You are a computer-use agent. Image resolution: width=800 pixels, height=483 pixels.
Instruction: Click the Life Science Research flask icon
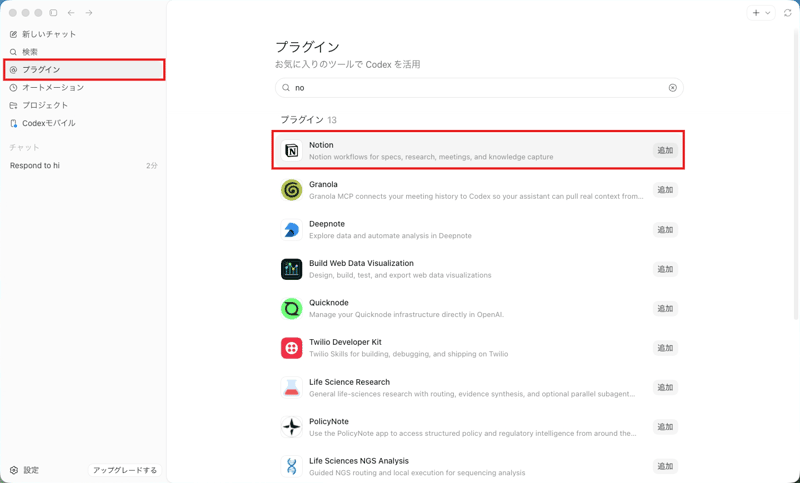point(291,388)
